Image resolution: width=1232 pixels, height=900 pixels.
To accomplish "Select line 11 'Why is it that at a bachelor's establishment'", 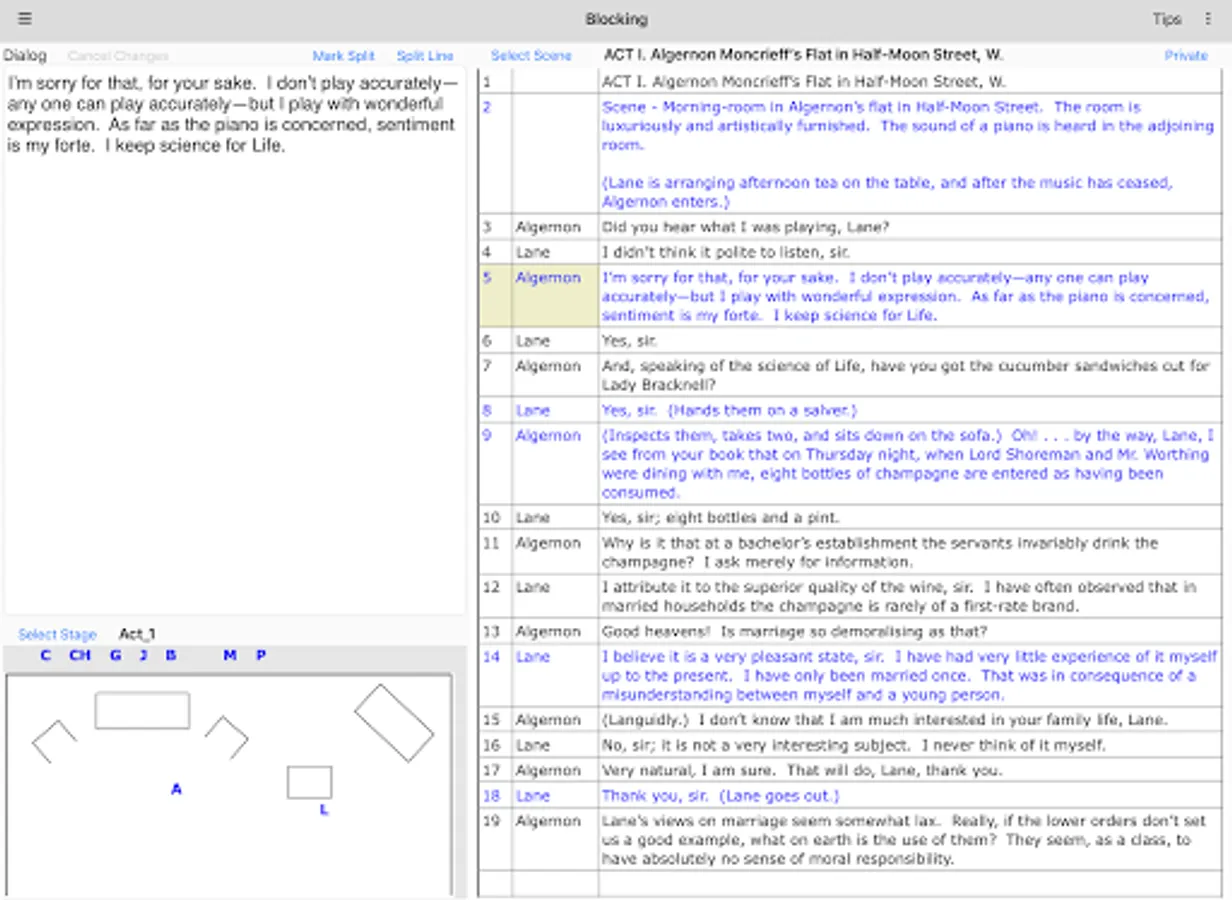I will [x=850, y=552].
